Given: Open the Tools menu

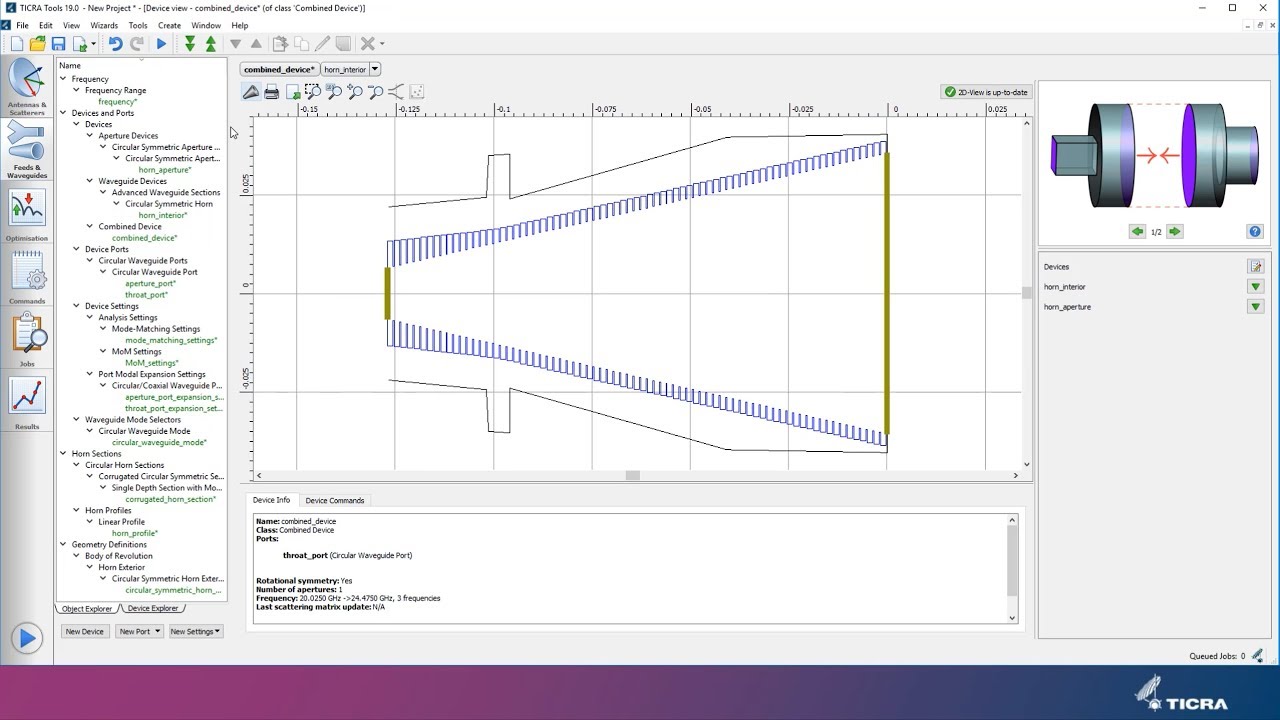Looking at the screenshot, I should pos(138,25).
